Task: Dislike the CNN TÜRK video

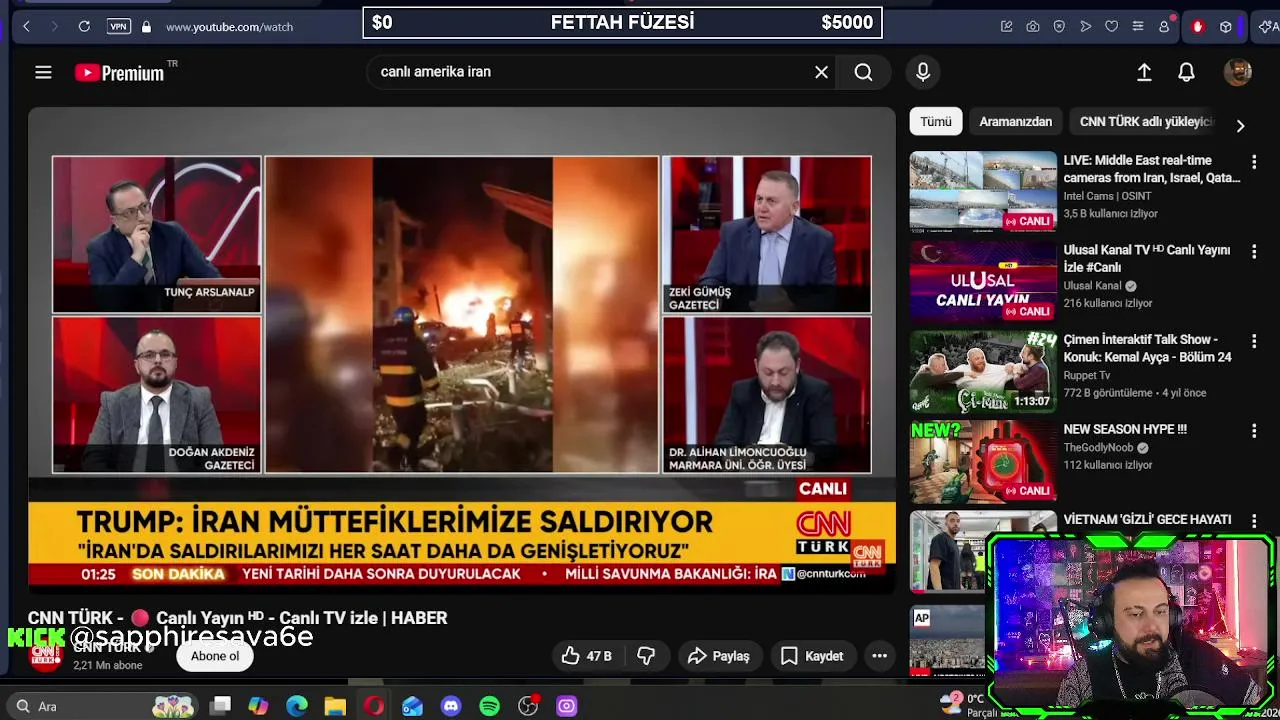Action: 646,656
